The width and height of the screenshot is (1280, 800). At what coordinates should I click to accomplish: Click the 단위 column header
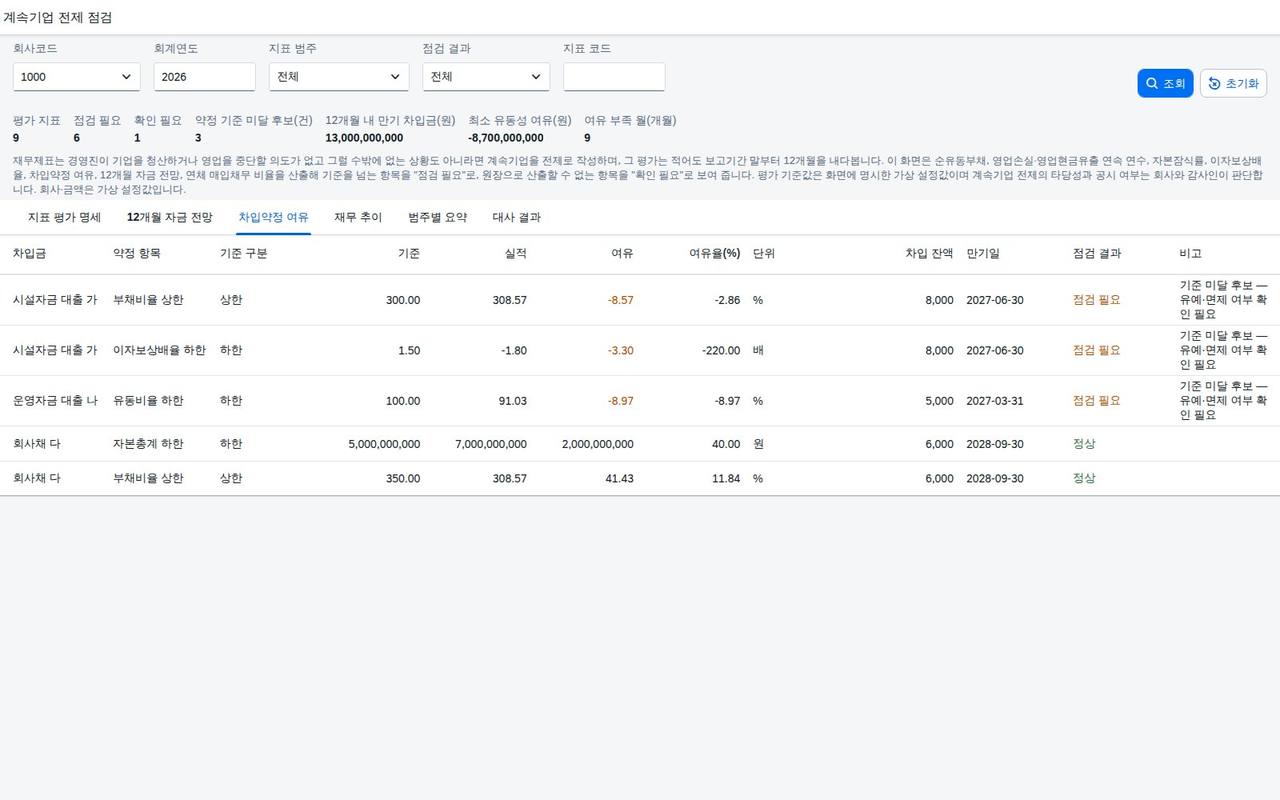[764, 254]
